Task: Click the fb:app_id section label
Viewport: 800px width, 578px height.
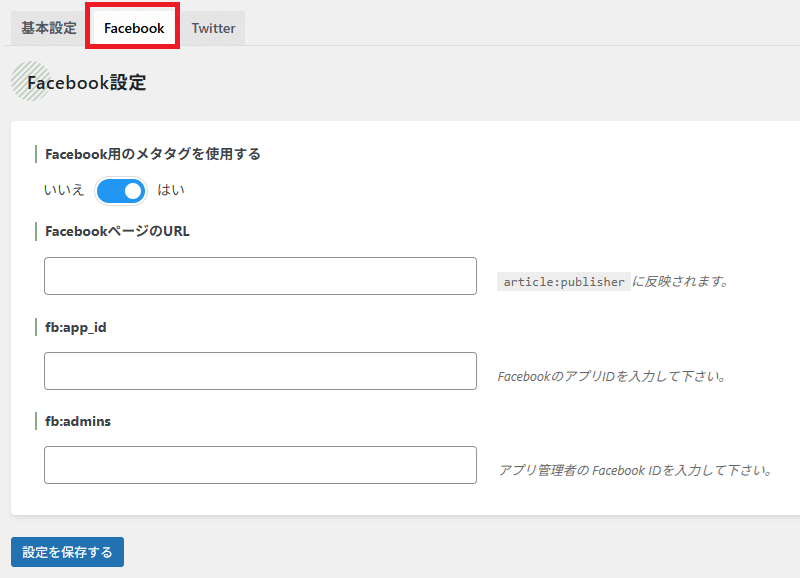Action: point(76,328)
